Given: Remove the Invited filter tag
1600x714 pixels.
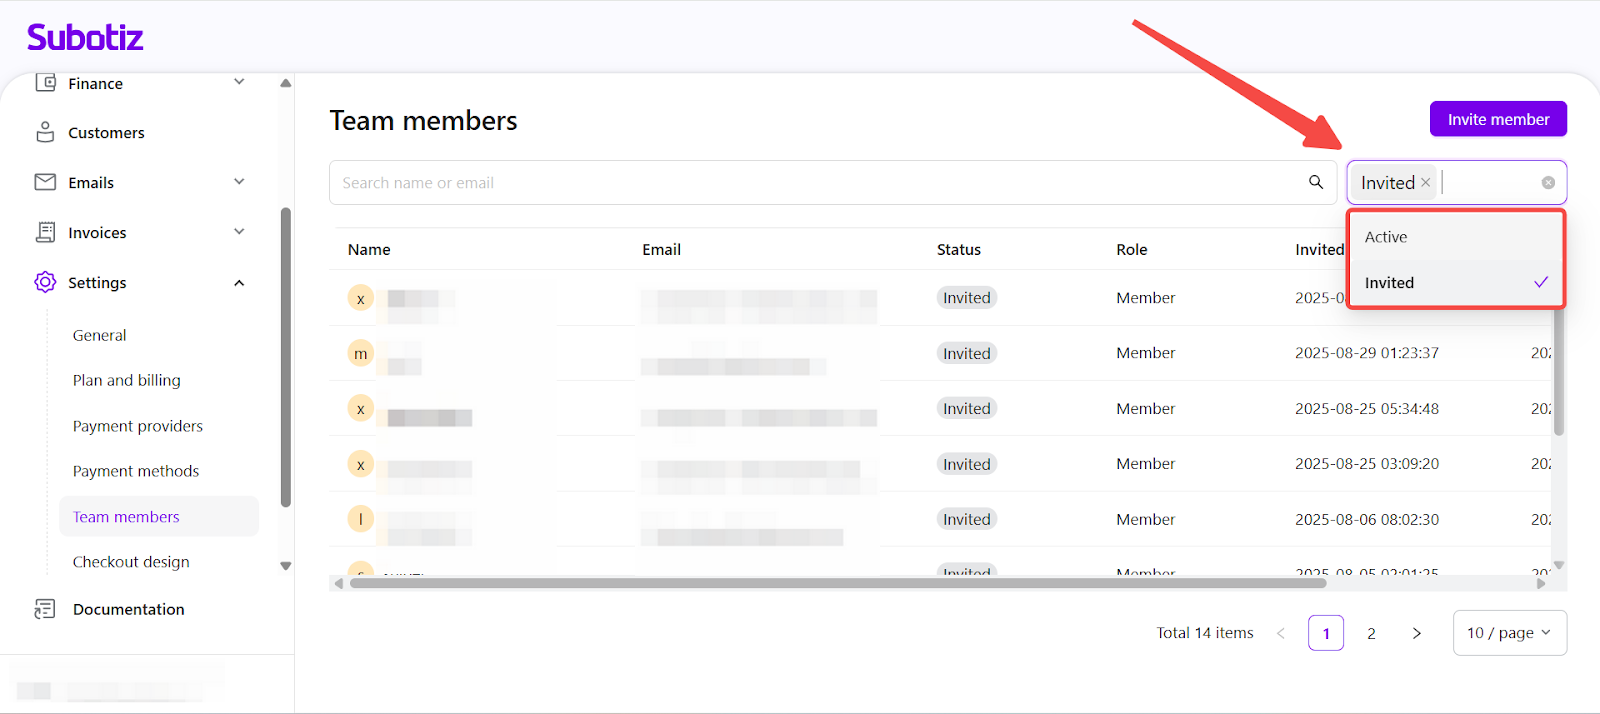Looking at the screenshot, I should coord(1426,183).
